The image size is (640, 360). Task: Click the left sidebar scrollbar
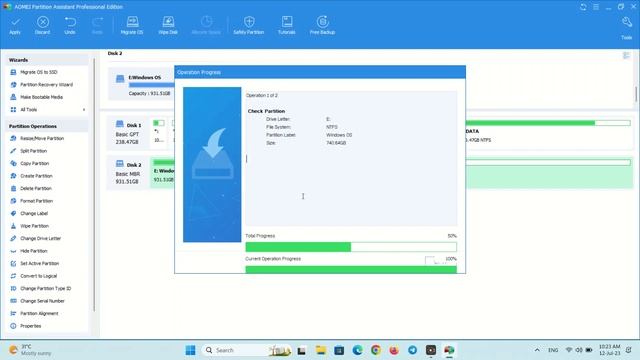(94, 185)
